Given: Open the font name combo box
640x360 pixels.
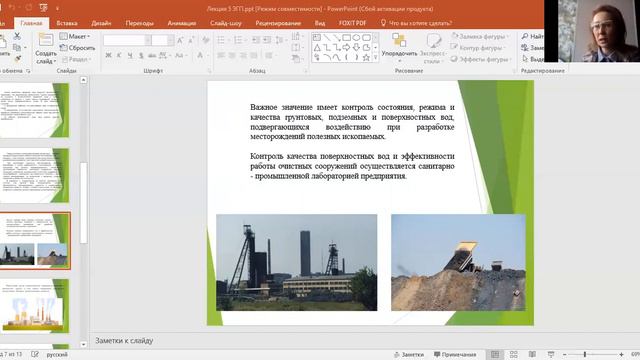Looking at the screenshot, I should coord(127,40).
